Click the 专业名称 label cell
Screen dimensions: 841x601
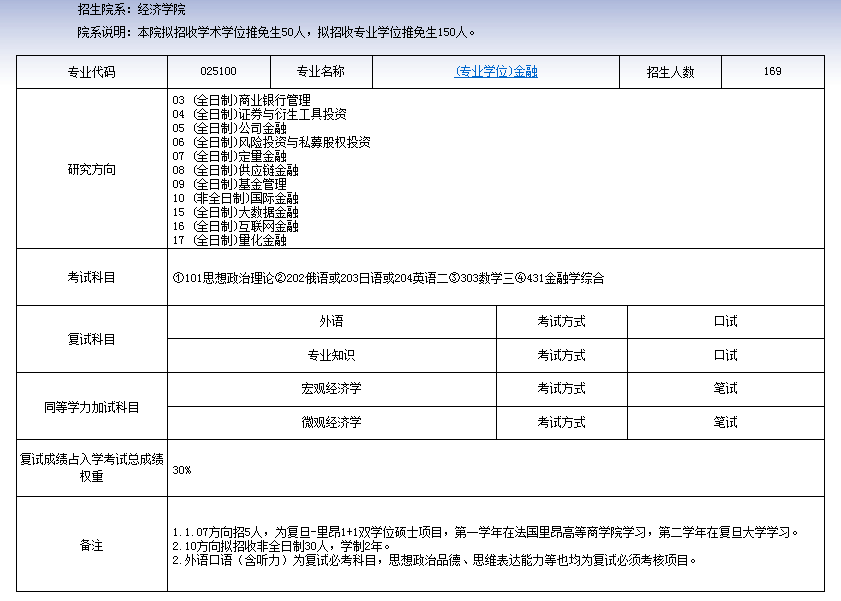(320, 71)
